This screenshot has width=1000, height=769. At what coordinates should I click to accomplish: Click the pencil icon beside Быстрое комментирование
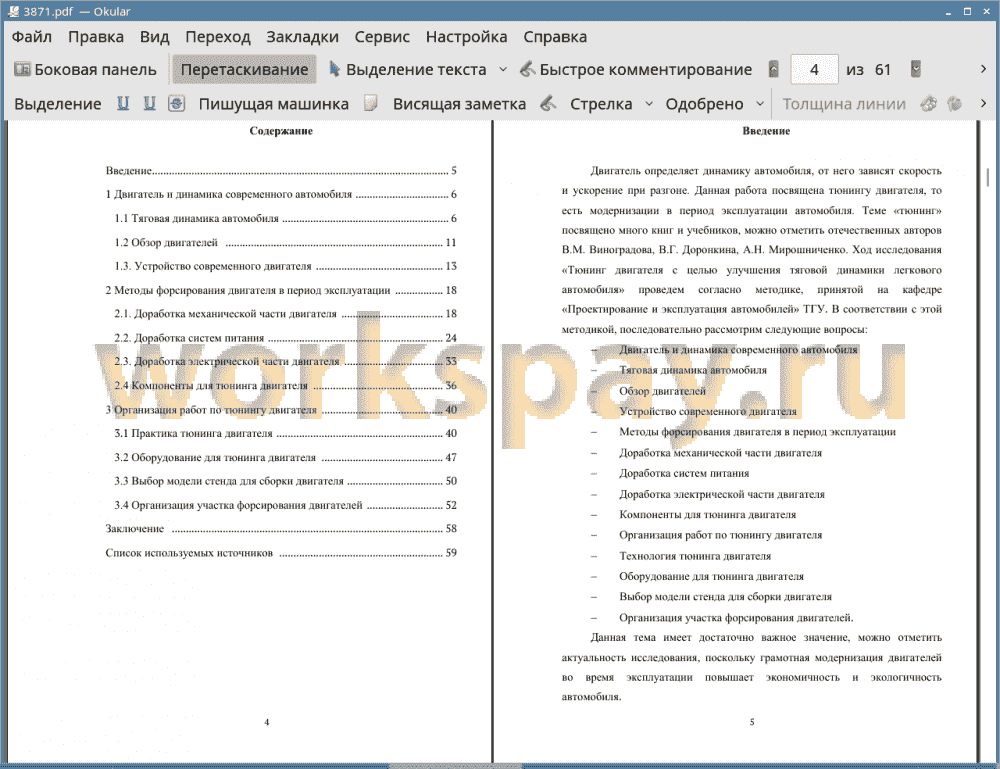point(527,69)
